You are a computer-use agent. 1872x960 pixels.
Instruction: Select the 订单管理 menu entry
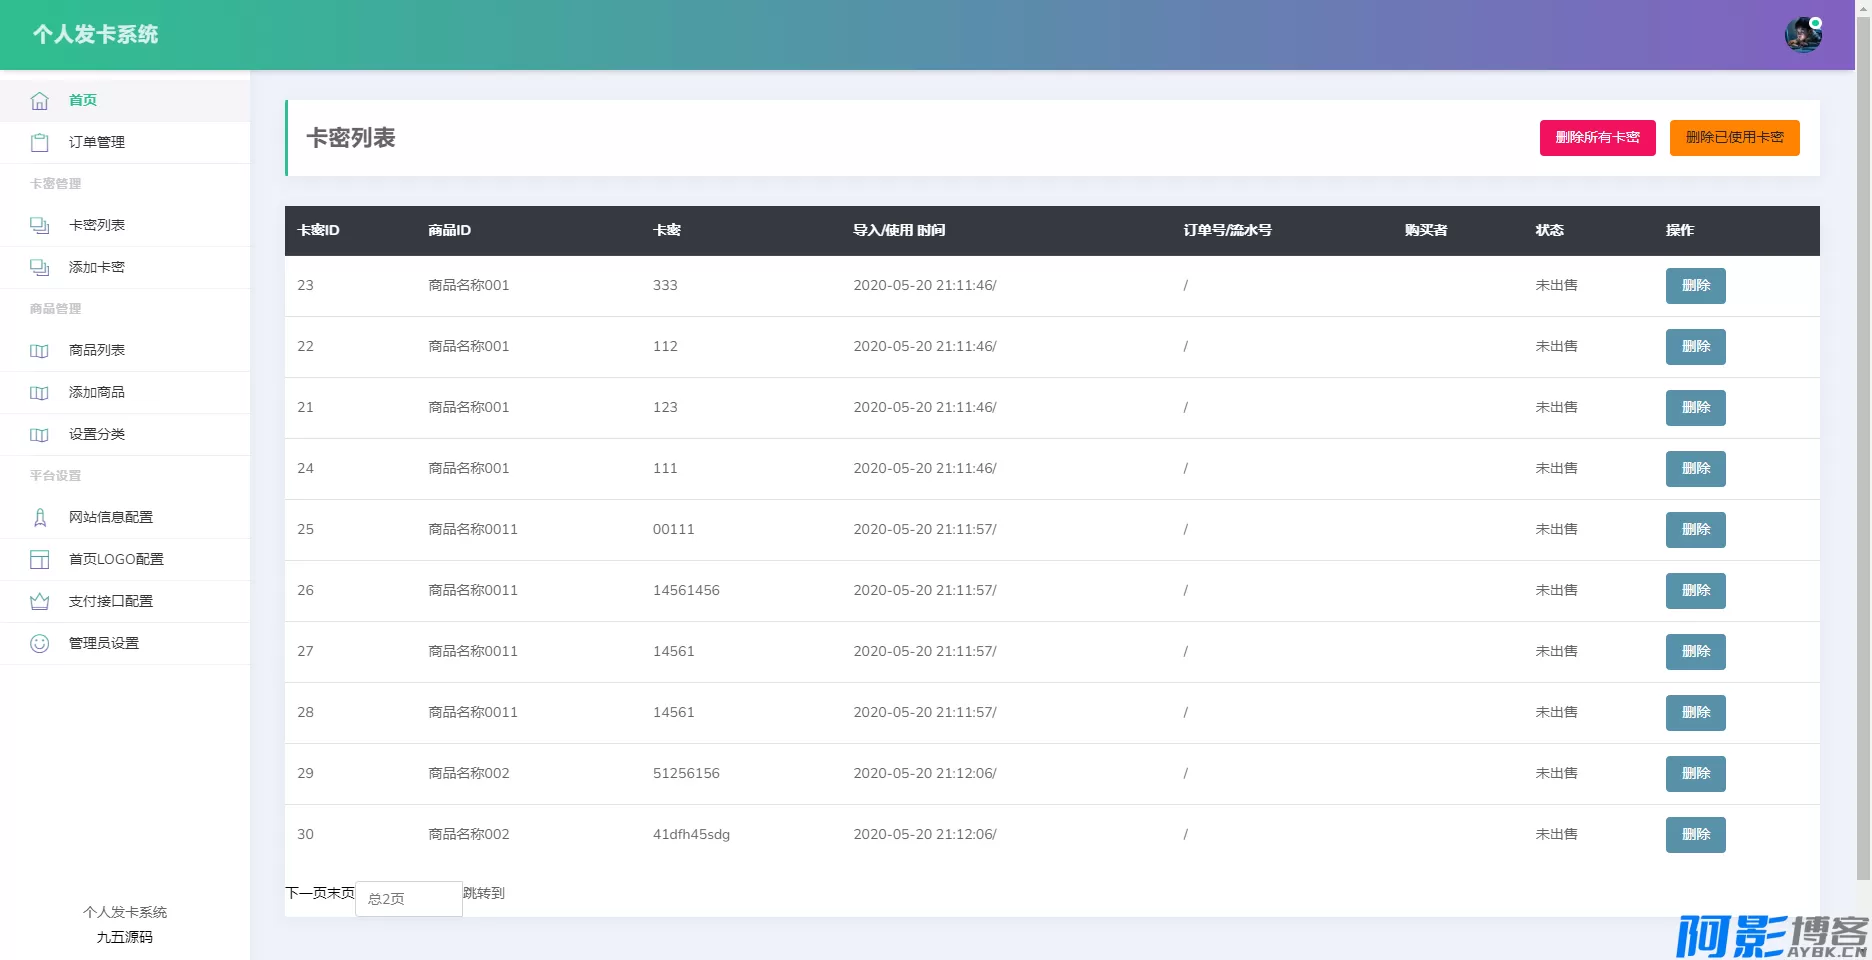pos(97,143)
